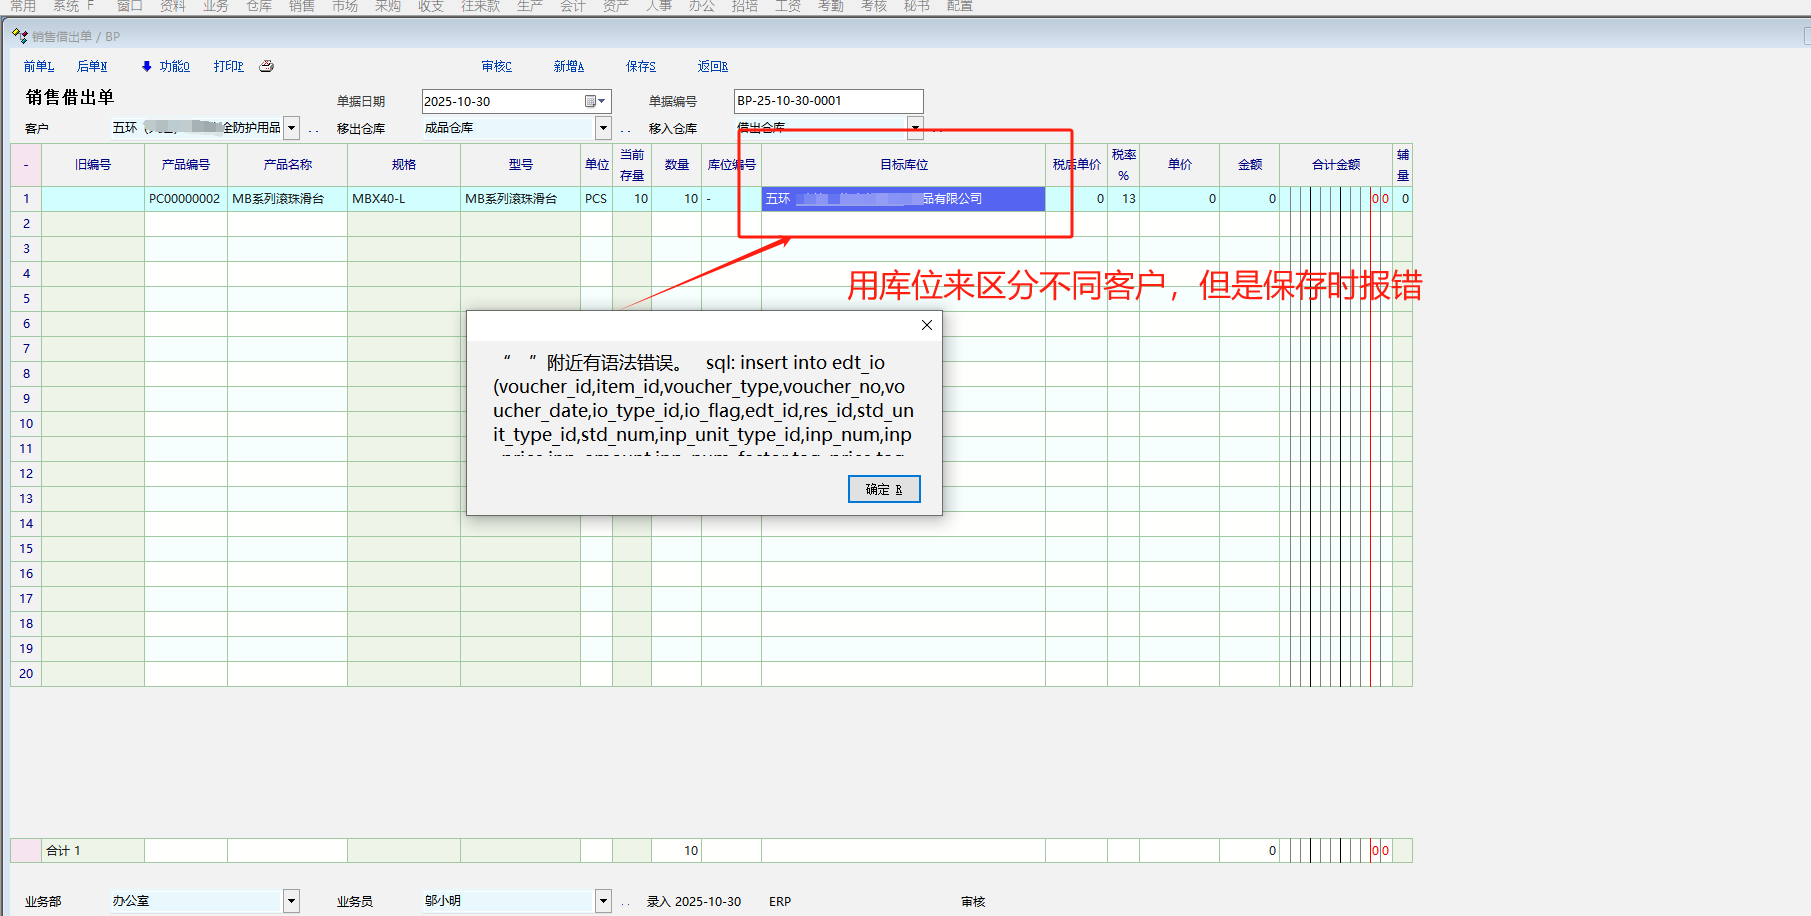Screen dimensions: 1811x916
Task: Go to previous voucher with 前单
Action: (39, 66)
